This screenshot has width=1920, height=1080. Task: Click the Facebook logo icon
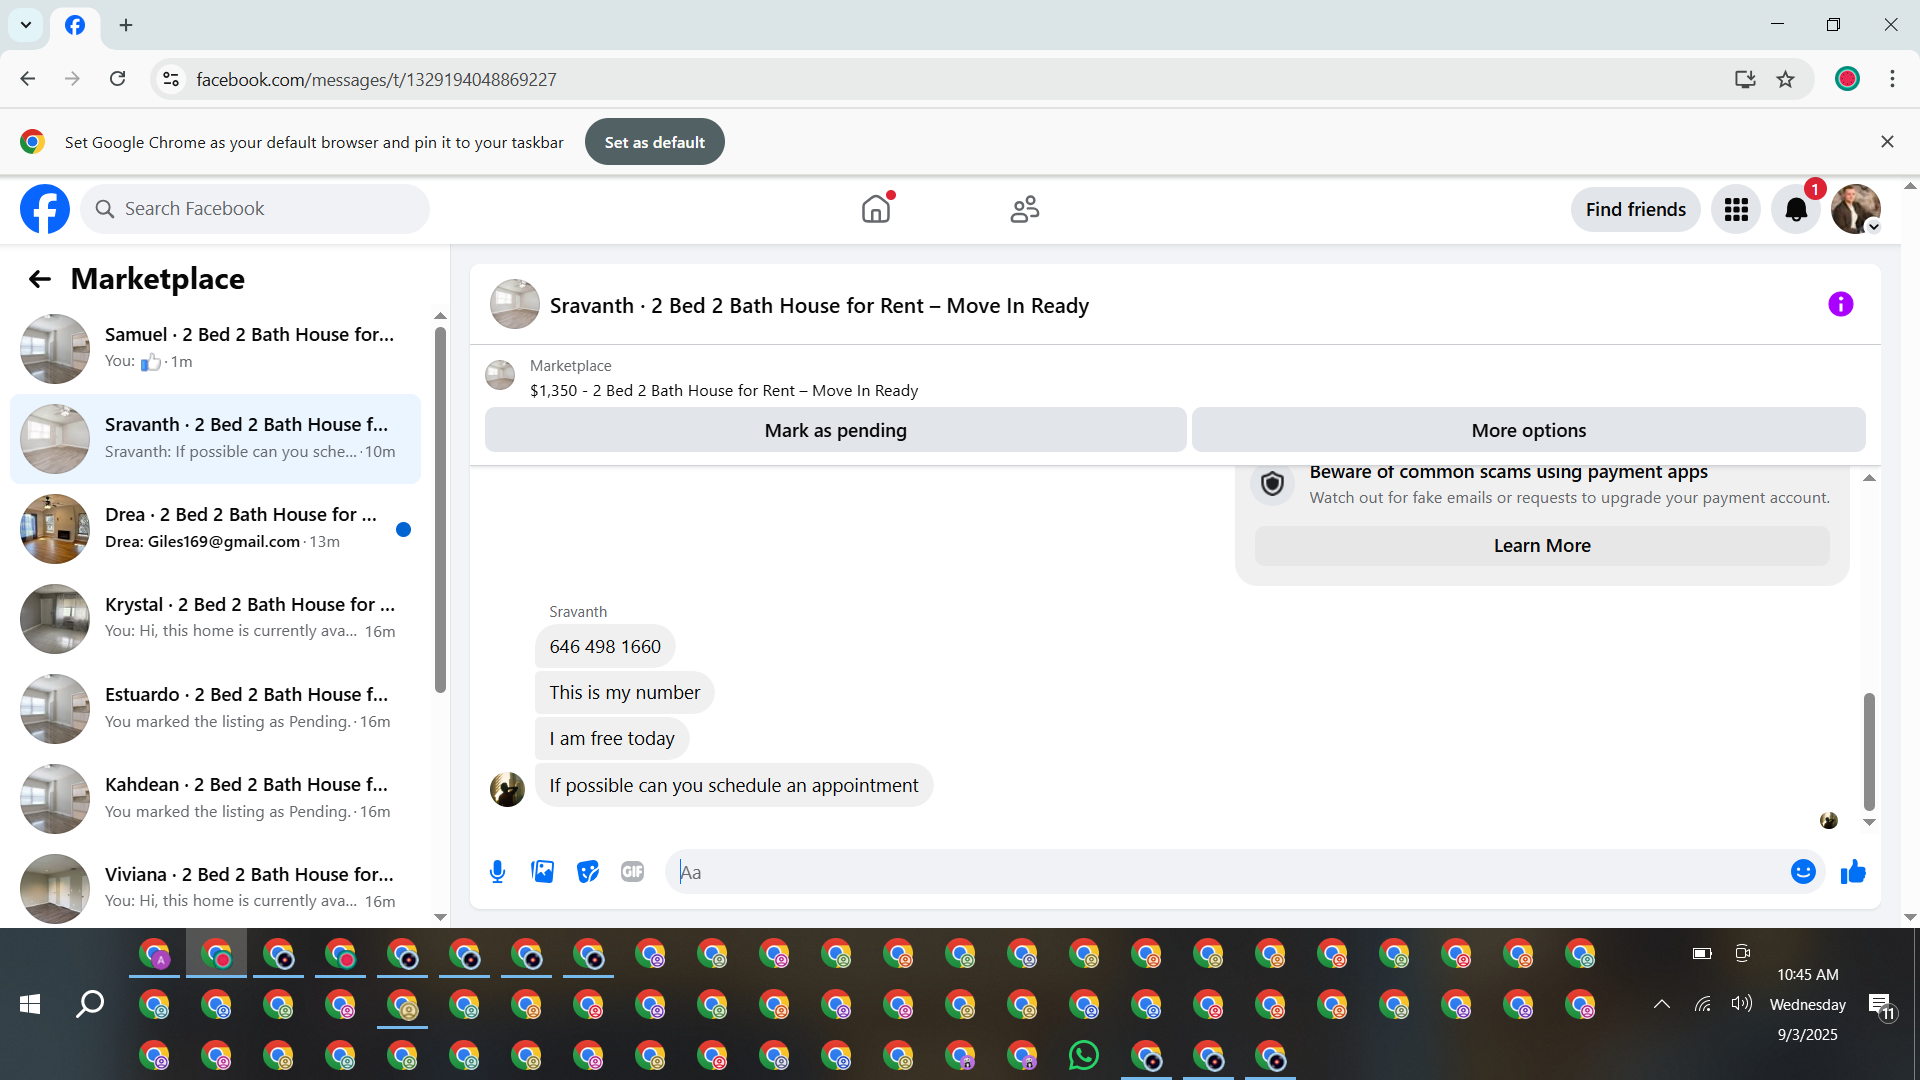pyautogui.click(x=45, y=209)
